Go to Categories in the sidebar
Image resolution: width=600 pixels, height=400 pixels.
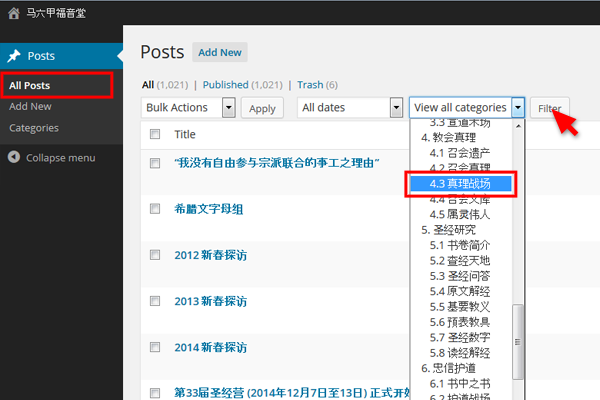(34, 128)
